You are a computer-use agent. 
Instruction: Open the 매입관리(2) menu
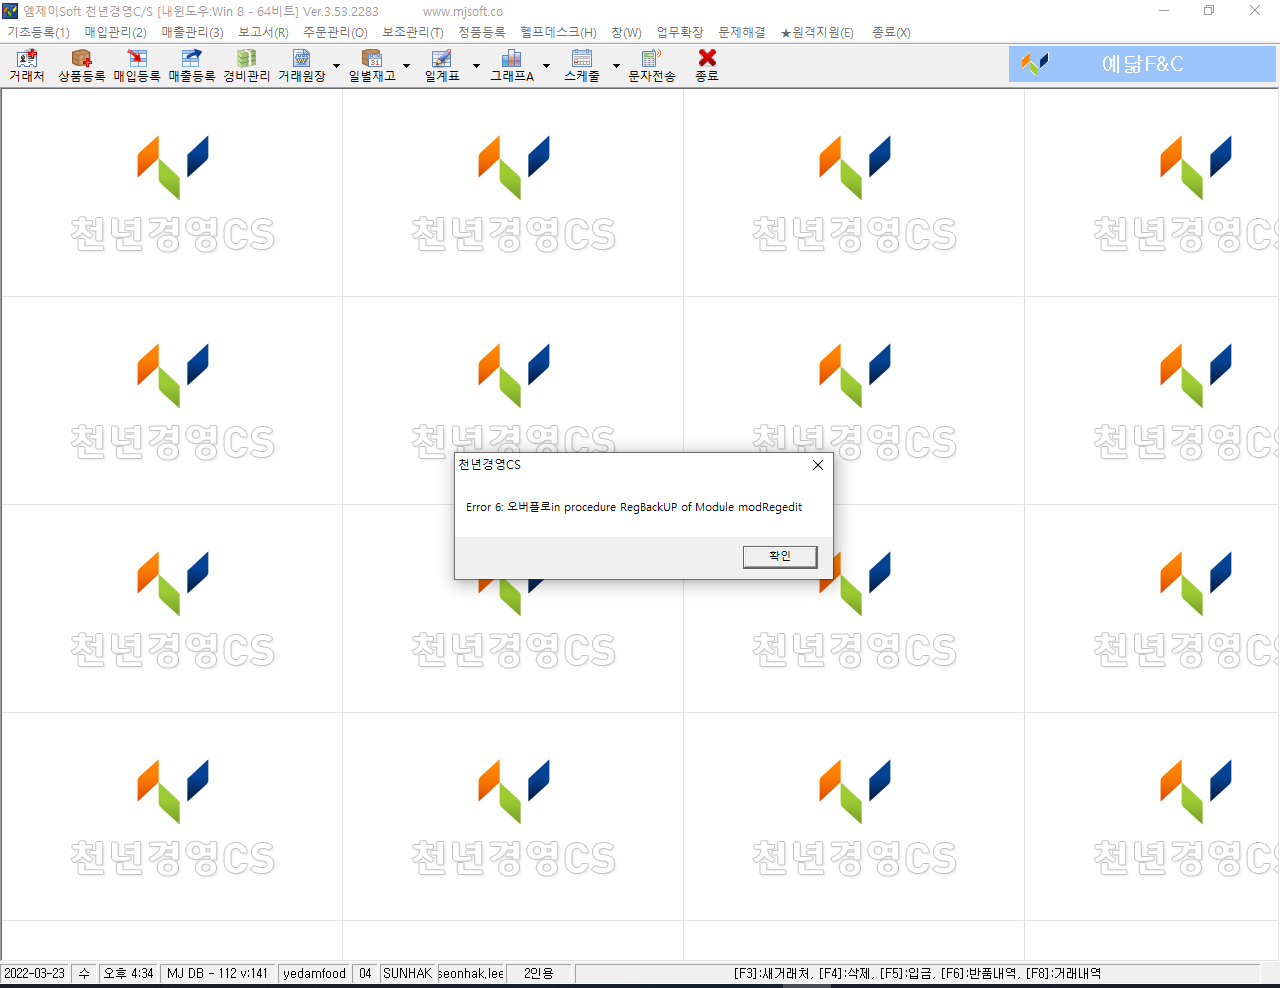[116, 32]
